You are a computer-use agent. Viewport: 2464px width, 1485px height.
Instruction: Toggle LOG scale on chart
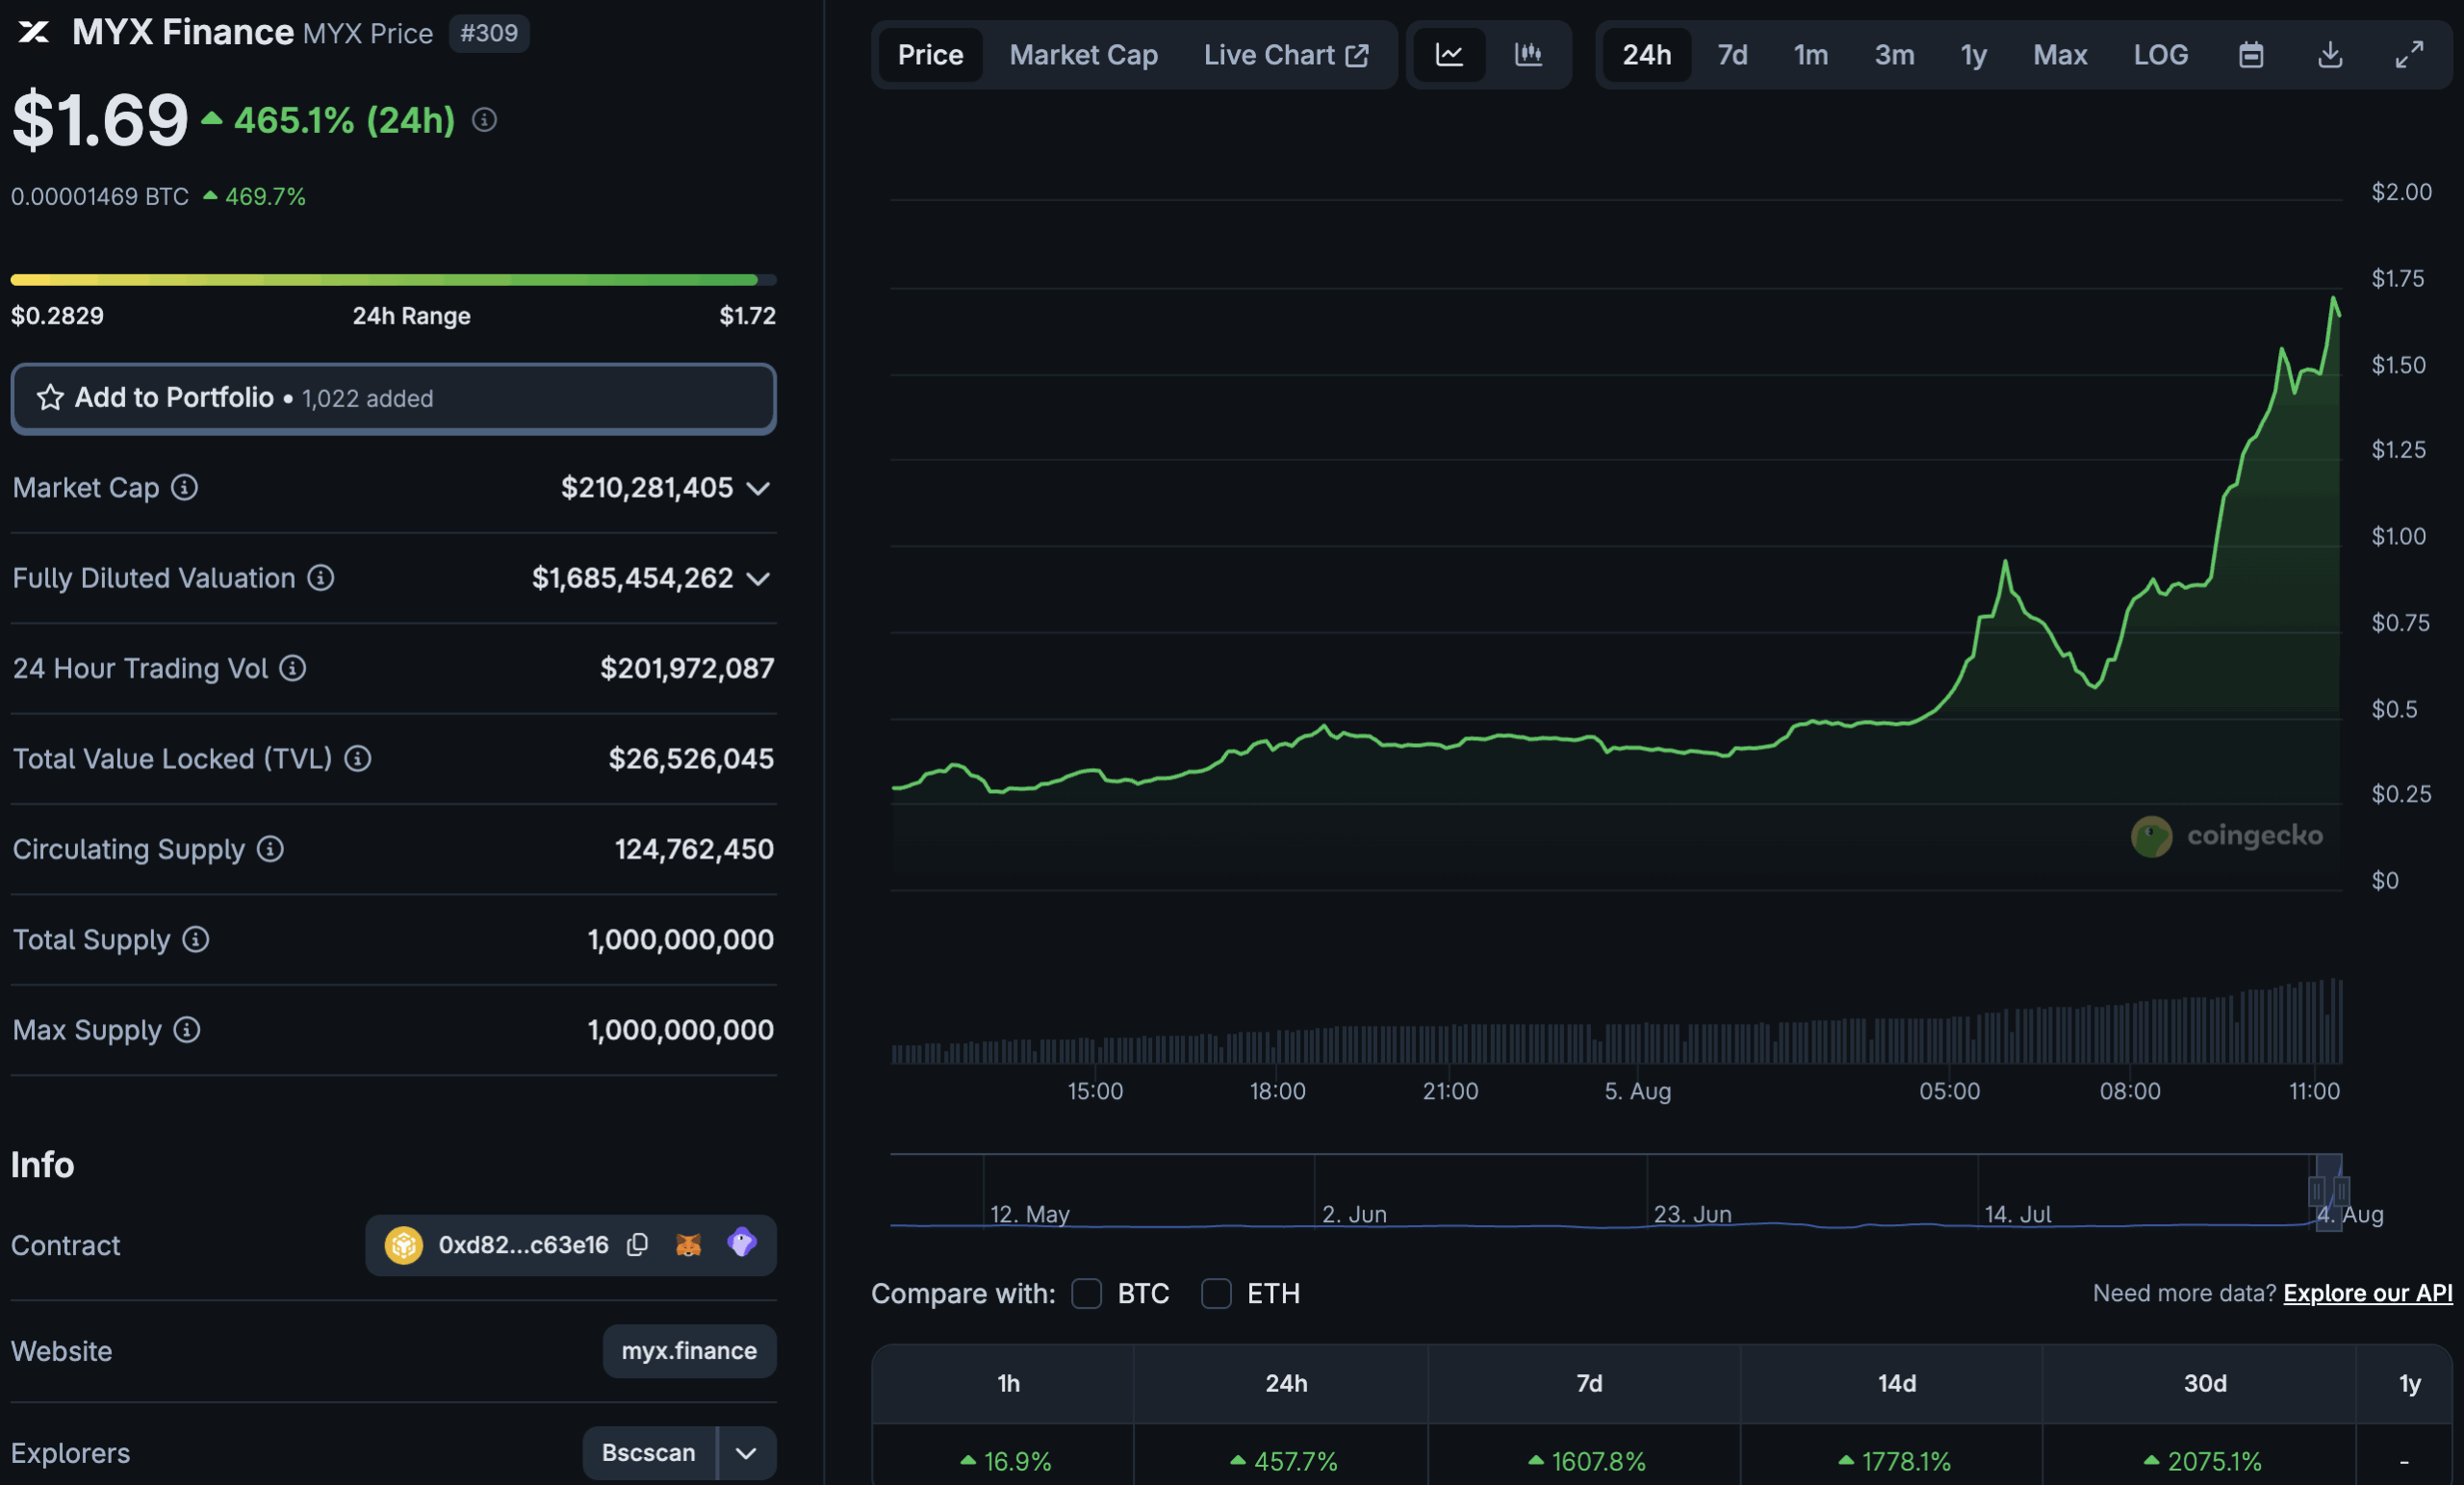pos(2160,54)
